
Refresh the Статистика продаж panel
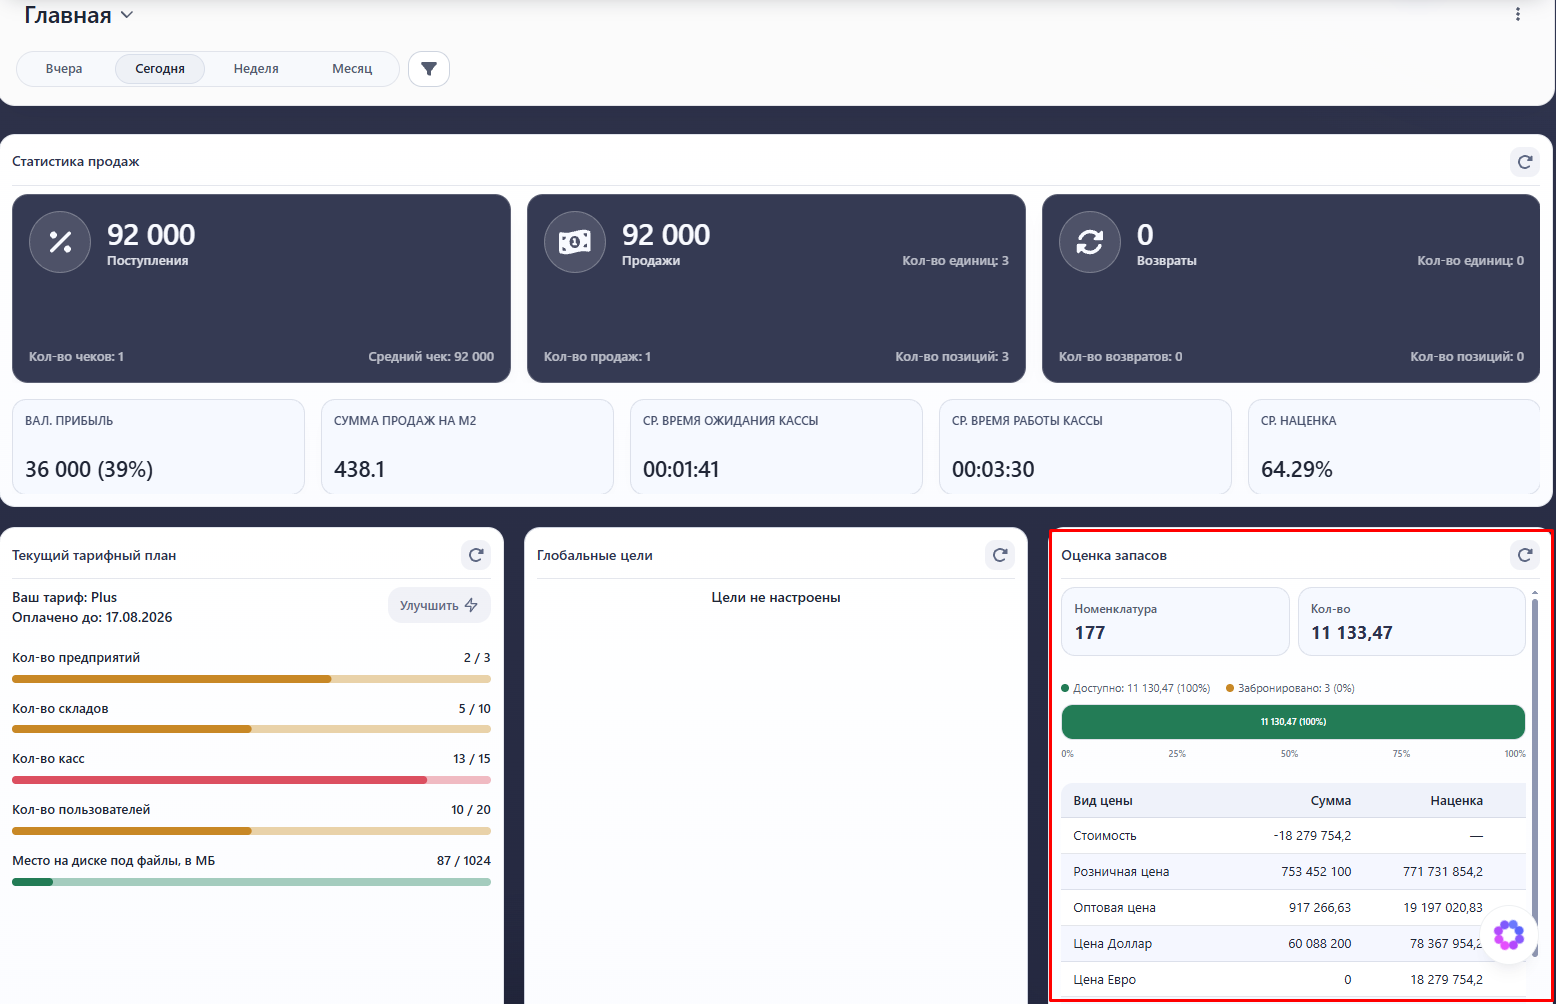[1525, 162]
